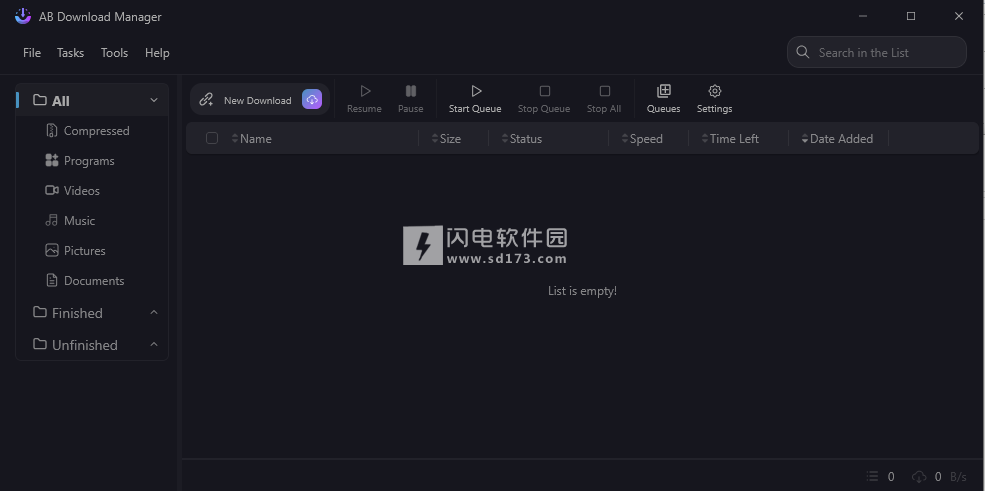The width and height of the screenshot is (985, 491).
Task: Collapse the All category chevron
Action: pyautogui.click(x=154, y=100)
